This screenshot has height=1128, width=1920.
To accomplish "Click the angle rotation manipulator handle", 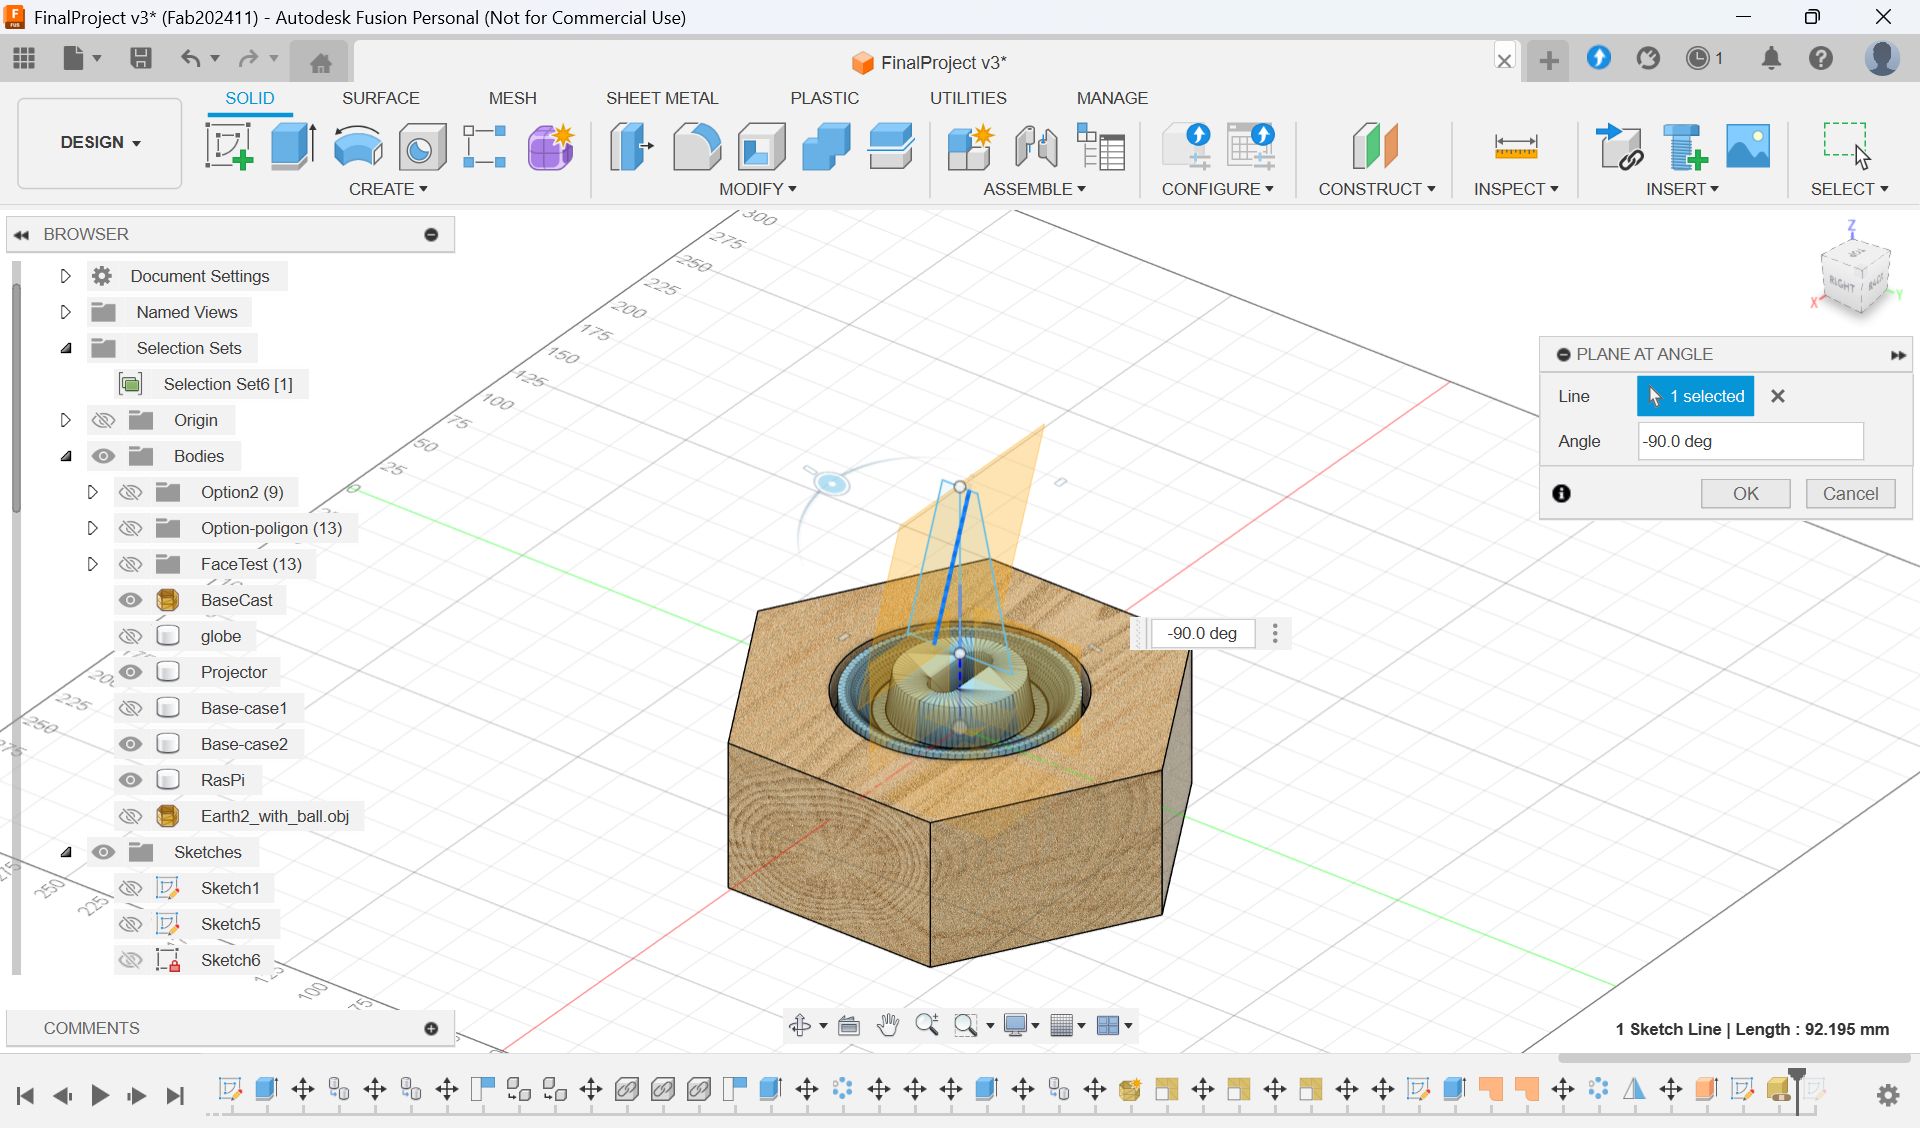I will (831, 484).
